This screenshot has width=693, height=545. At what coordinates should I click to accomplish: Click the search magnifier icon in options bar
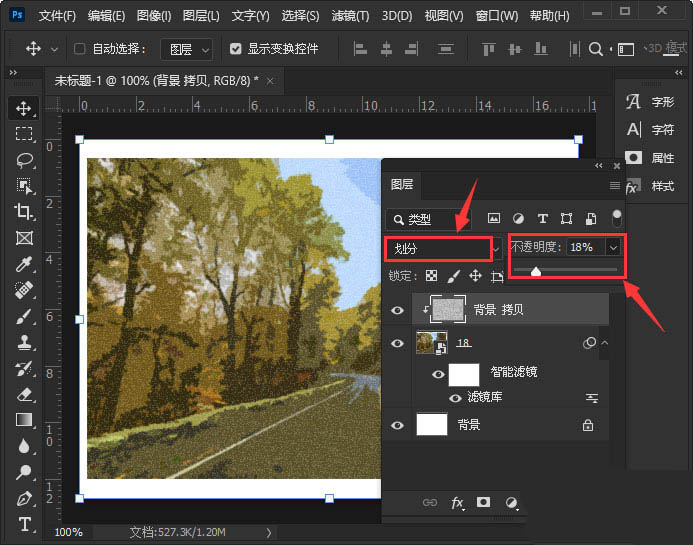[x=596, y=49]
